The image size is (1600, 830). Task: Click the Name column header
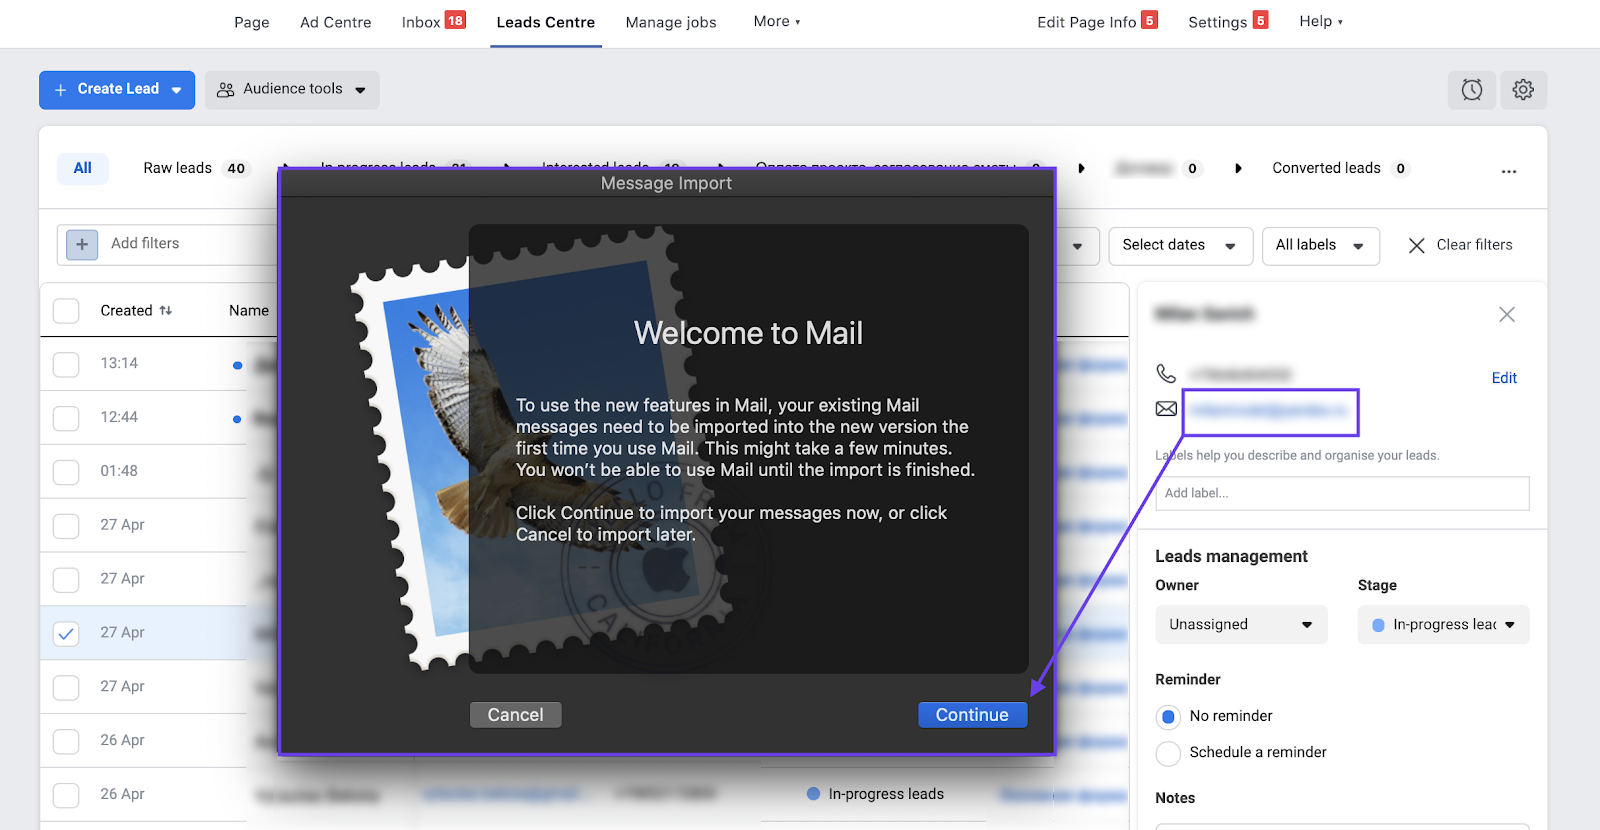[248, 310]
